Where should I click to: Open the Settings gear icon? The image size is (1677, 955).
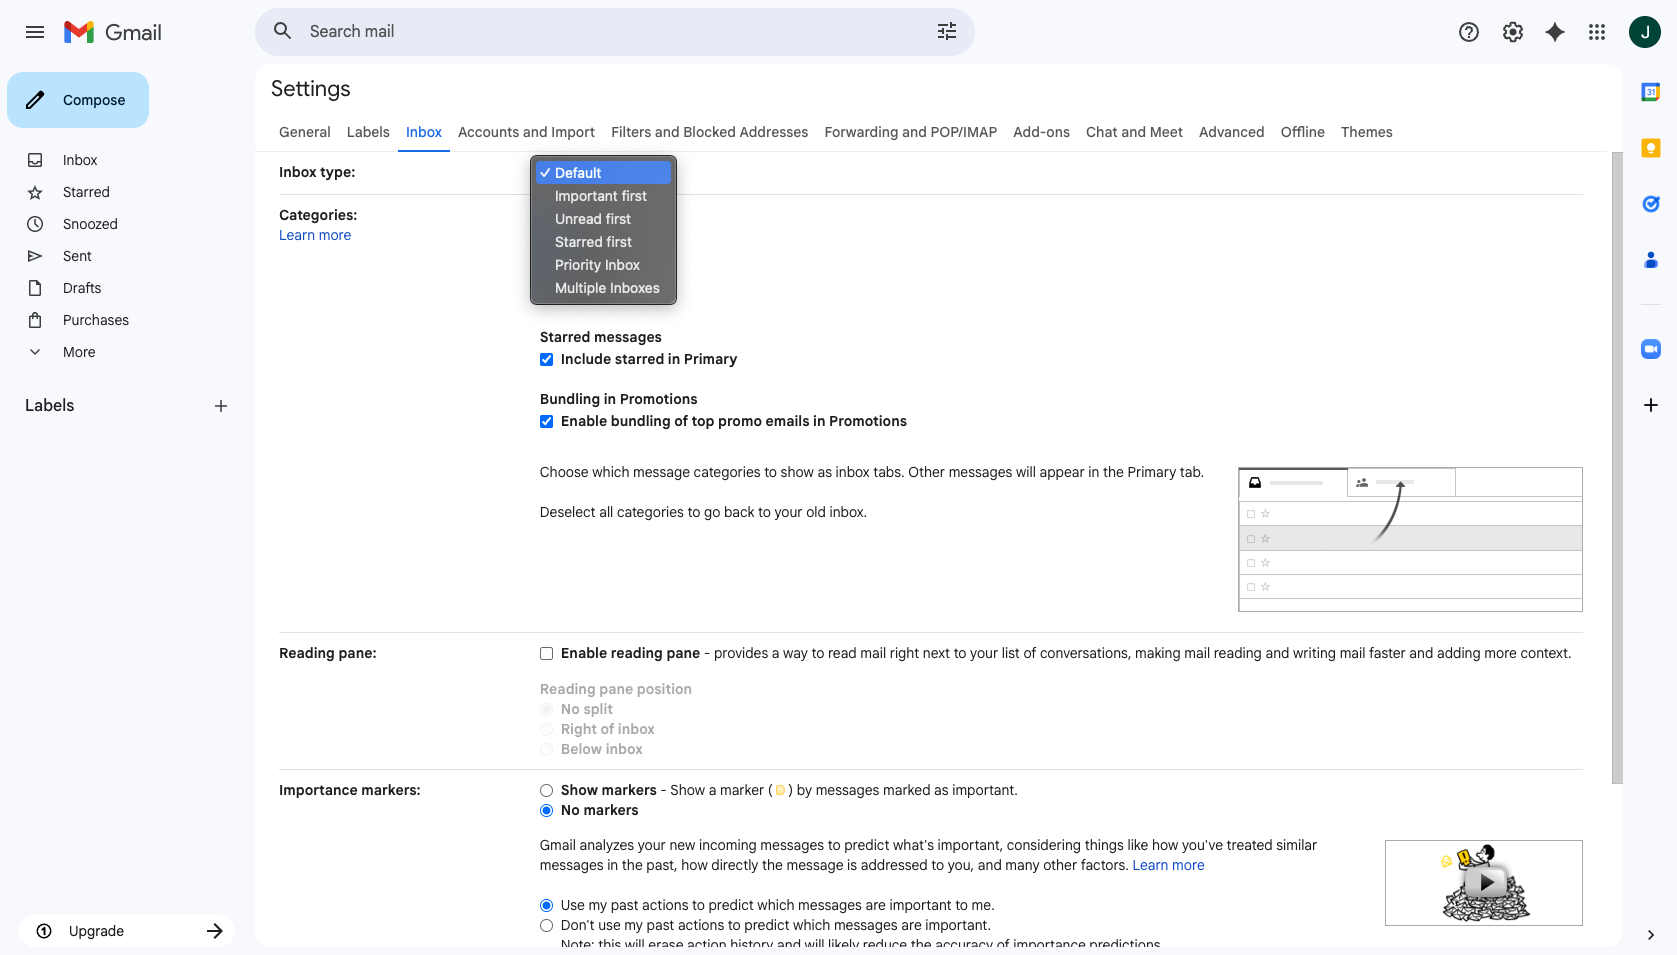[1512, 32]
